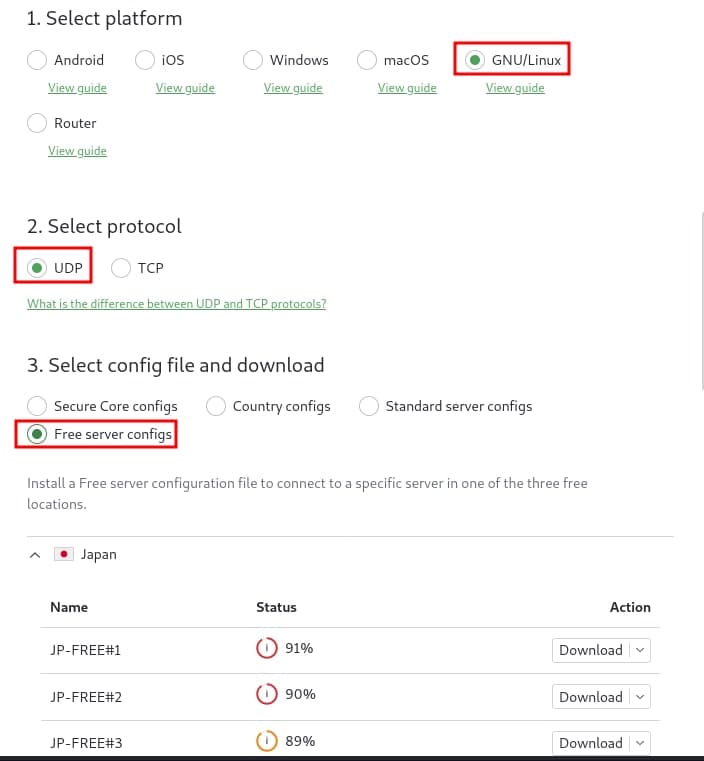The image size is (704, 761).
Task: Open View guide link under GNU/Linux
Action: pos(515,88)
